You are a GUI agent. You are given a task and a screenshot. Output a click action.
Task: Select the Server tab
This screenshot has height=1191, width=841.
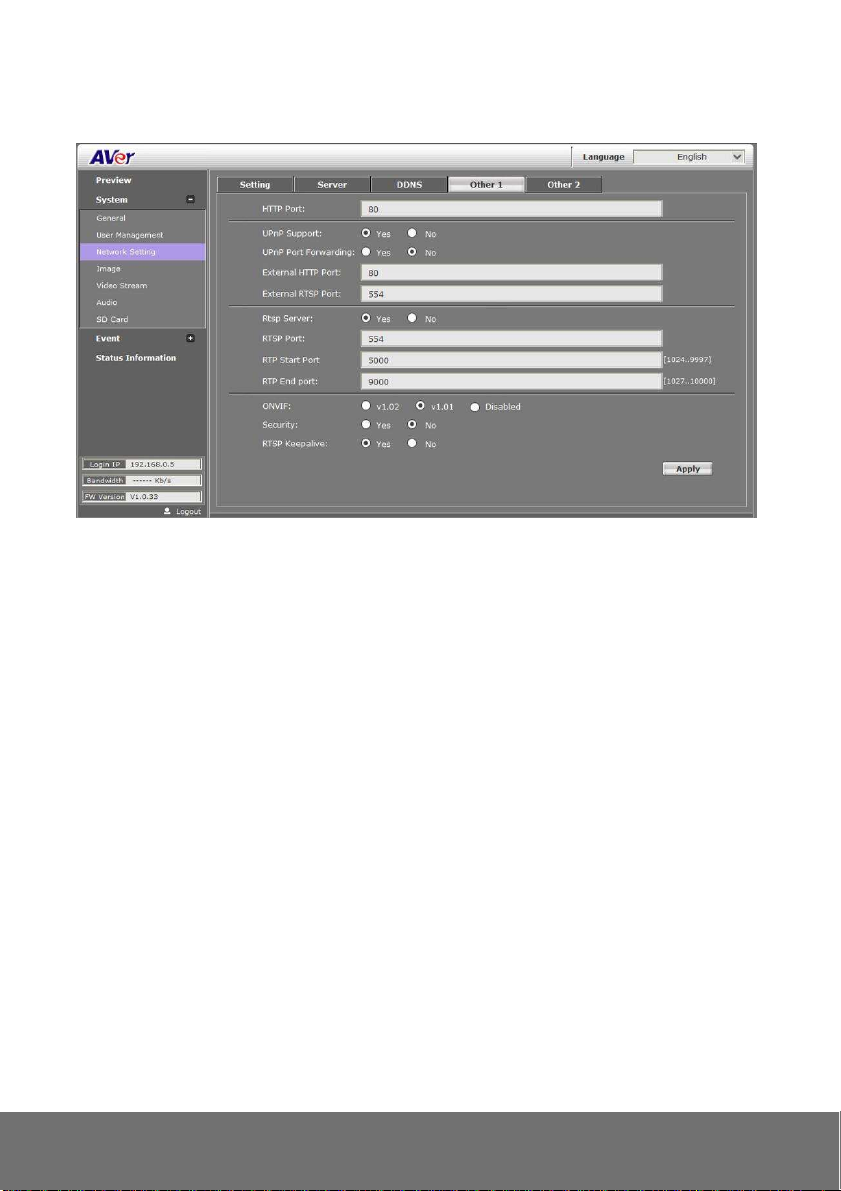332,185
